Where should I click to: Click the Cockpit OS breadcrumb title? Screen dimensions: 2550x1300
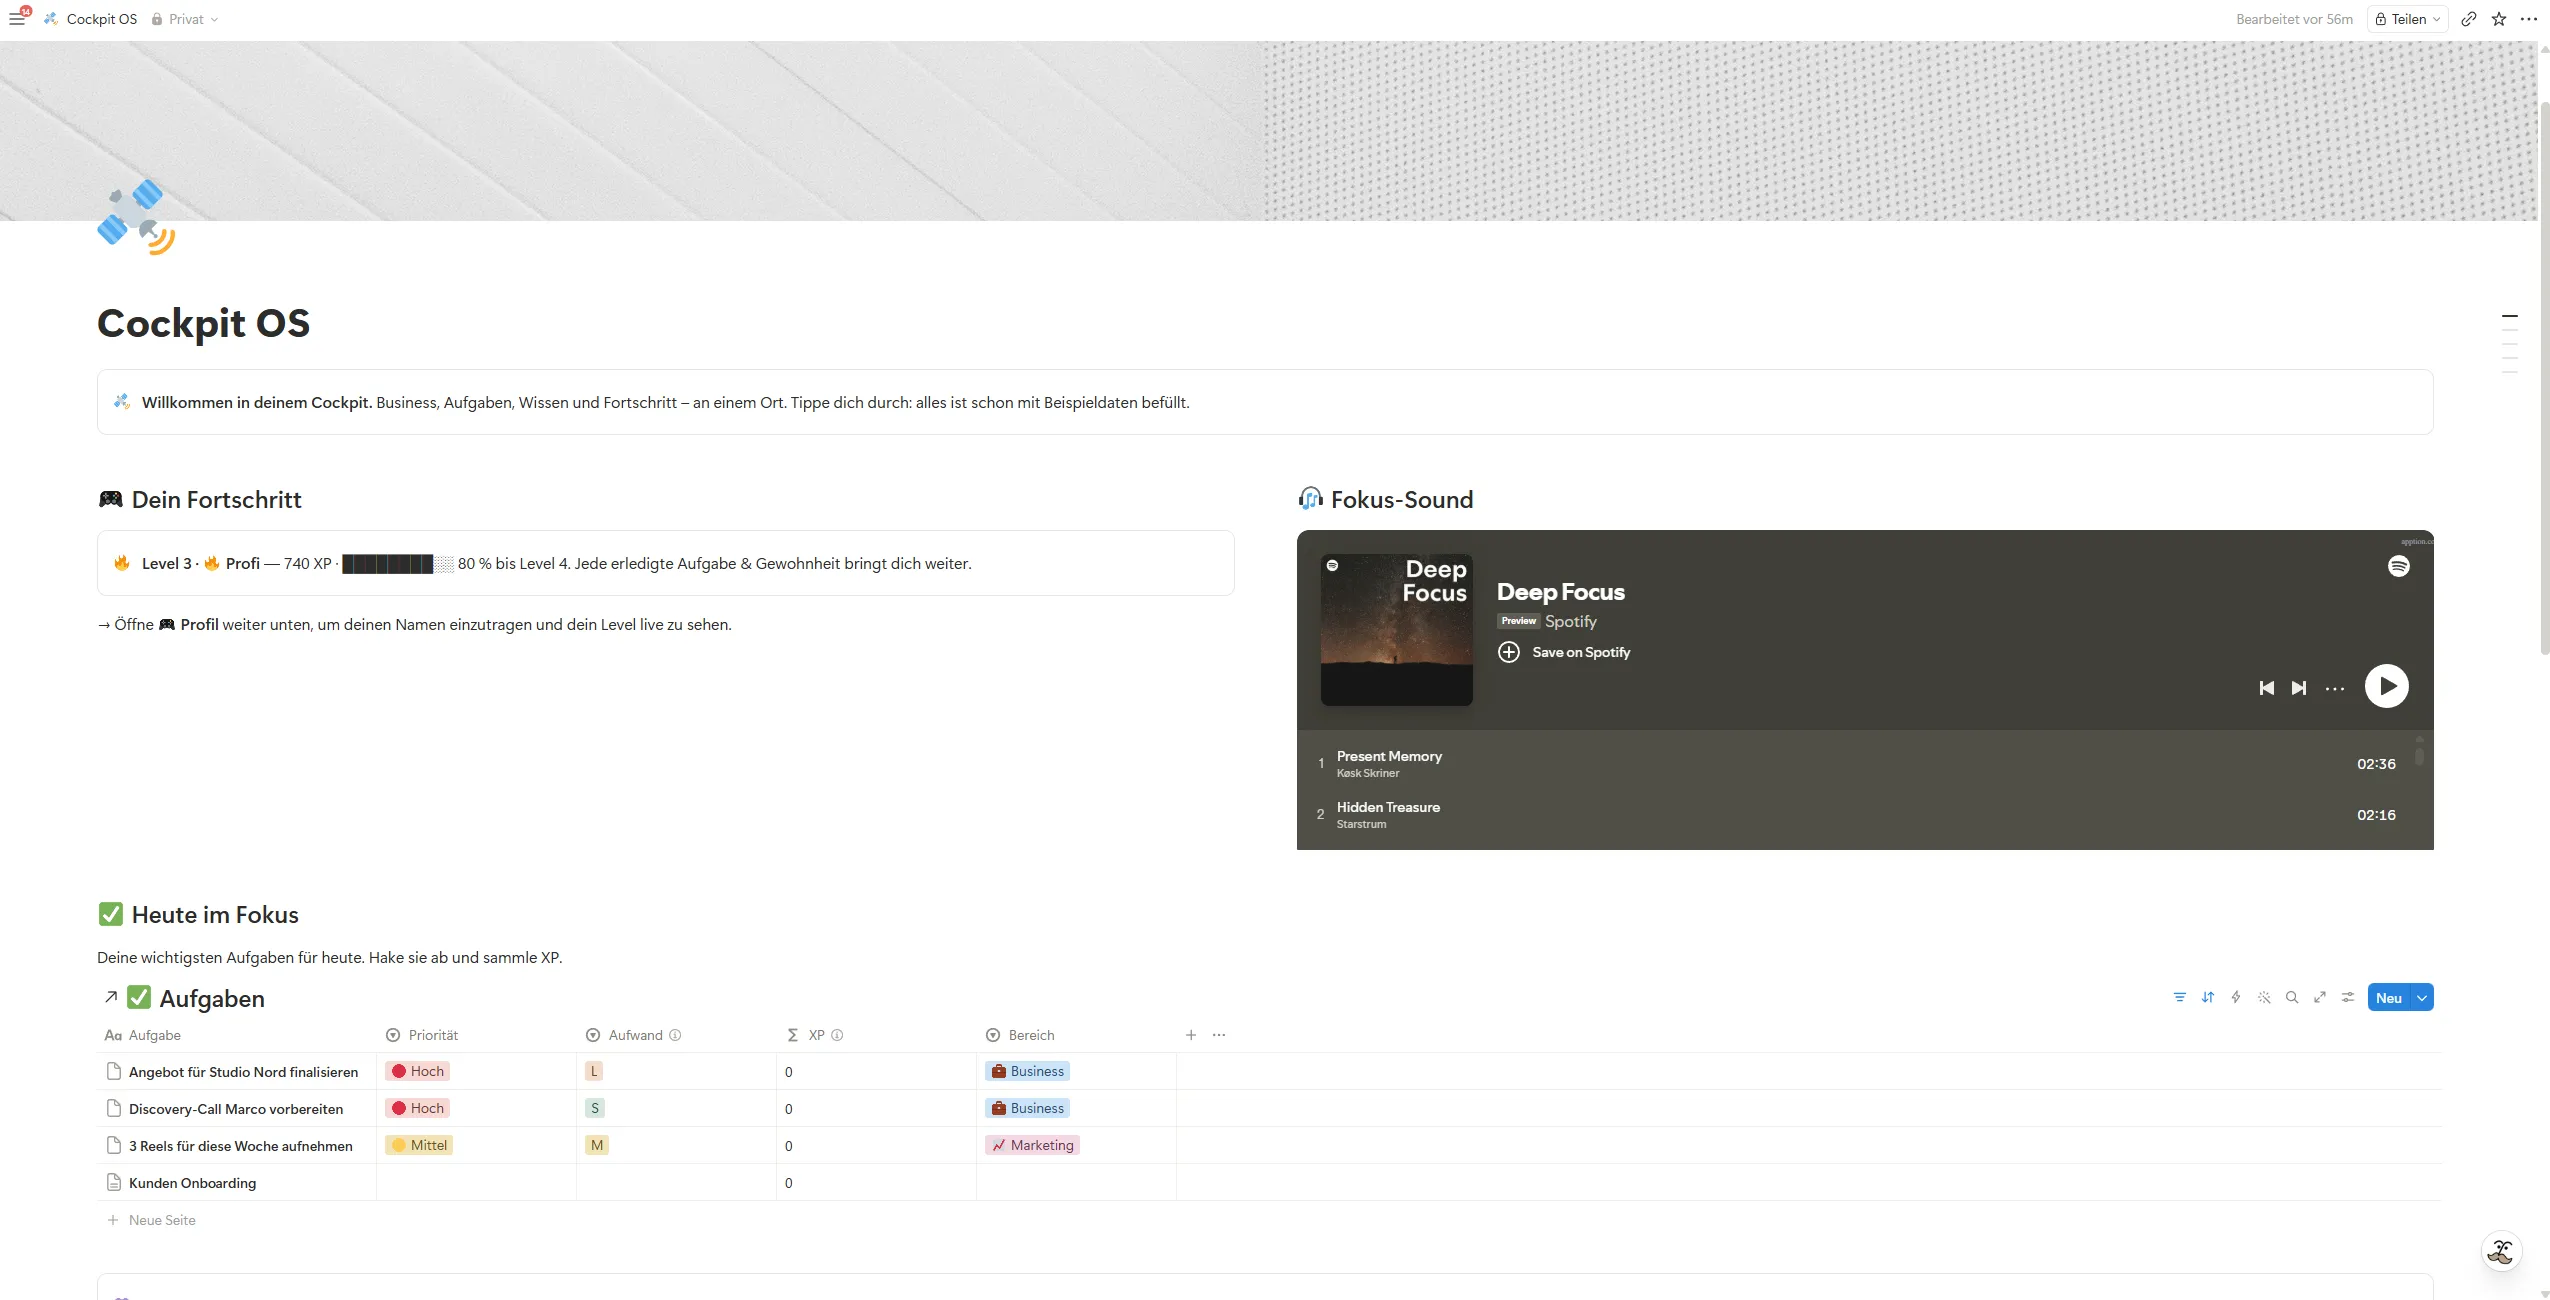101,19
